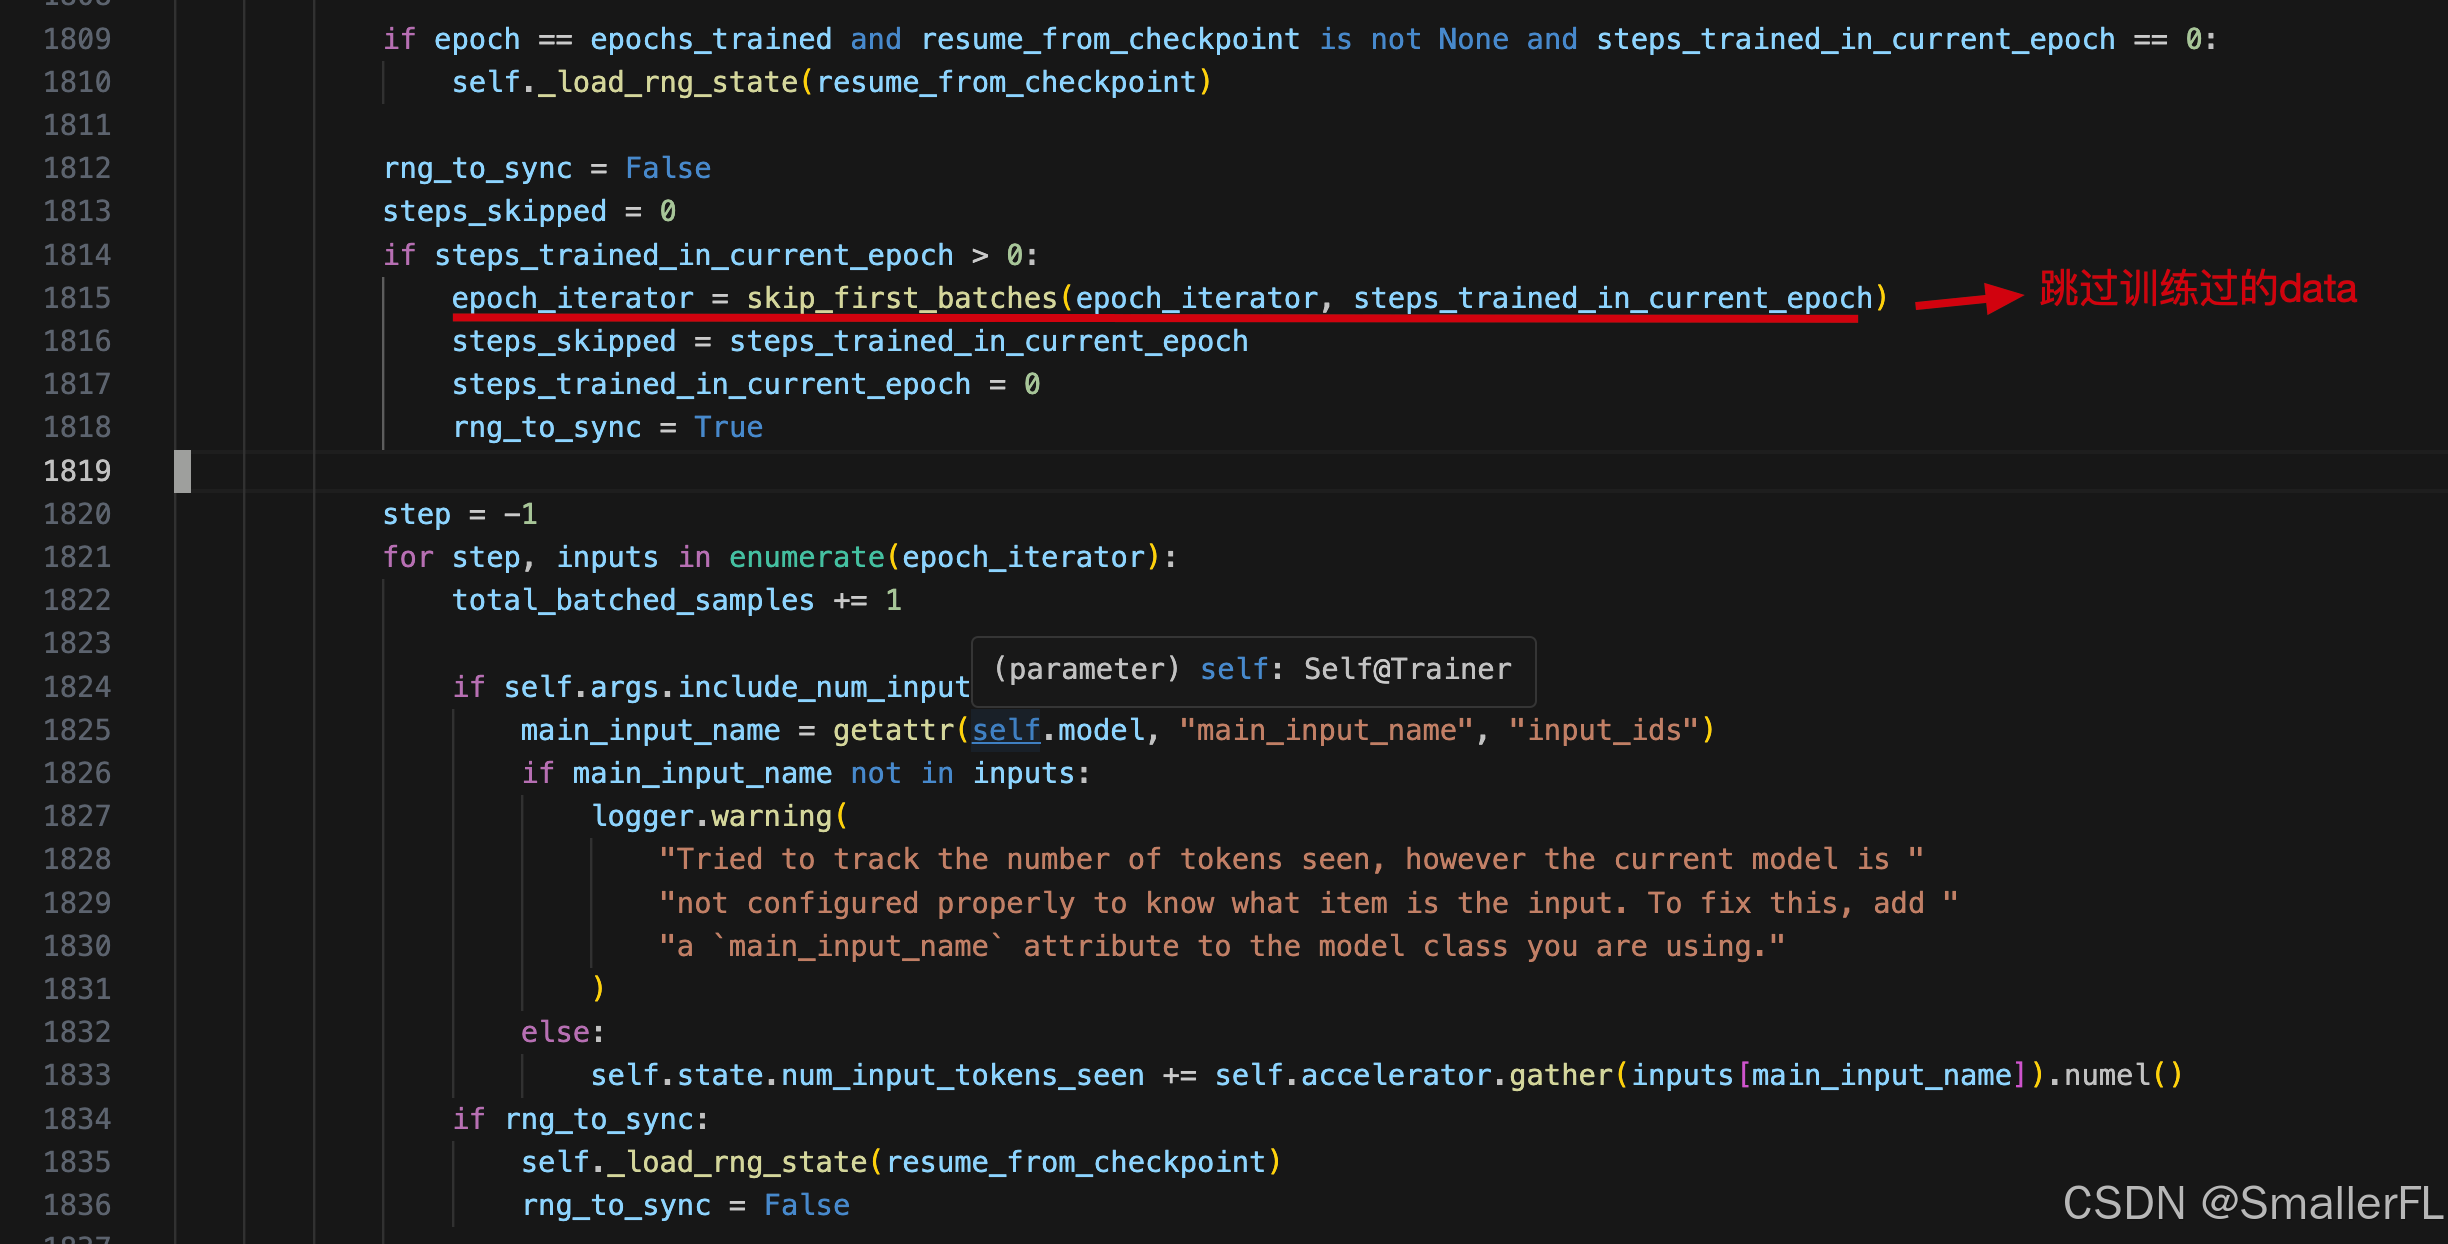Click the cursor marker on line 1819

tap(182, 471)
